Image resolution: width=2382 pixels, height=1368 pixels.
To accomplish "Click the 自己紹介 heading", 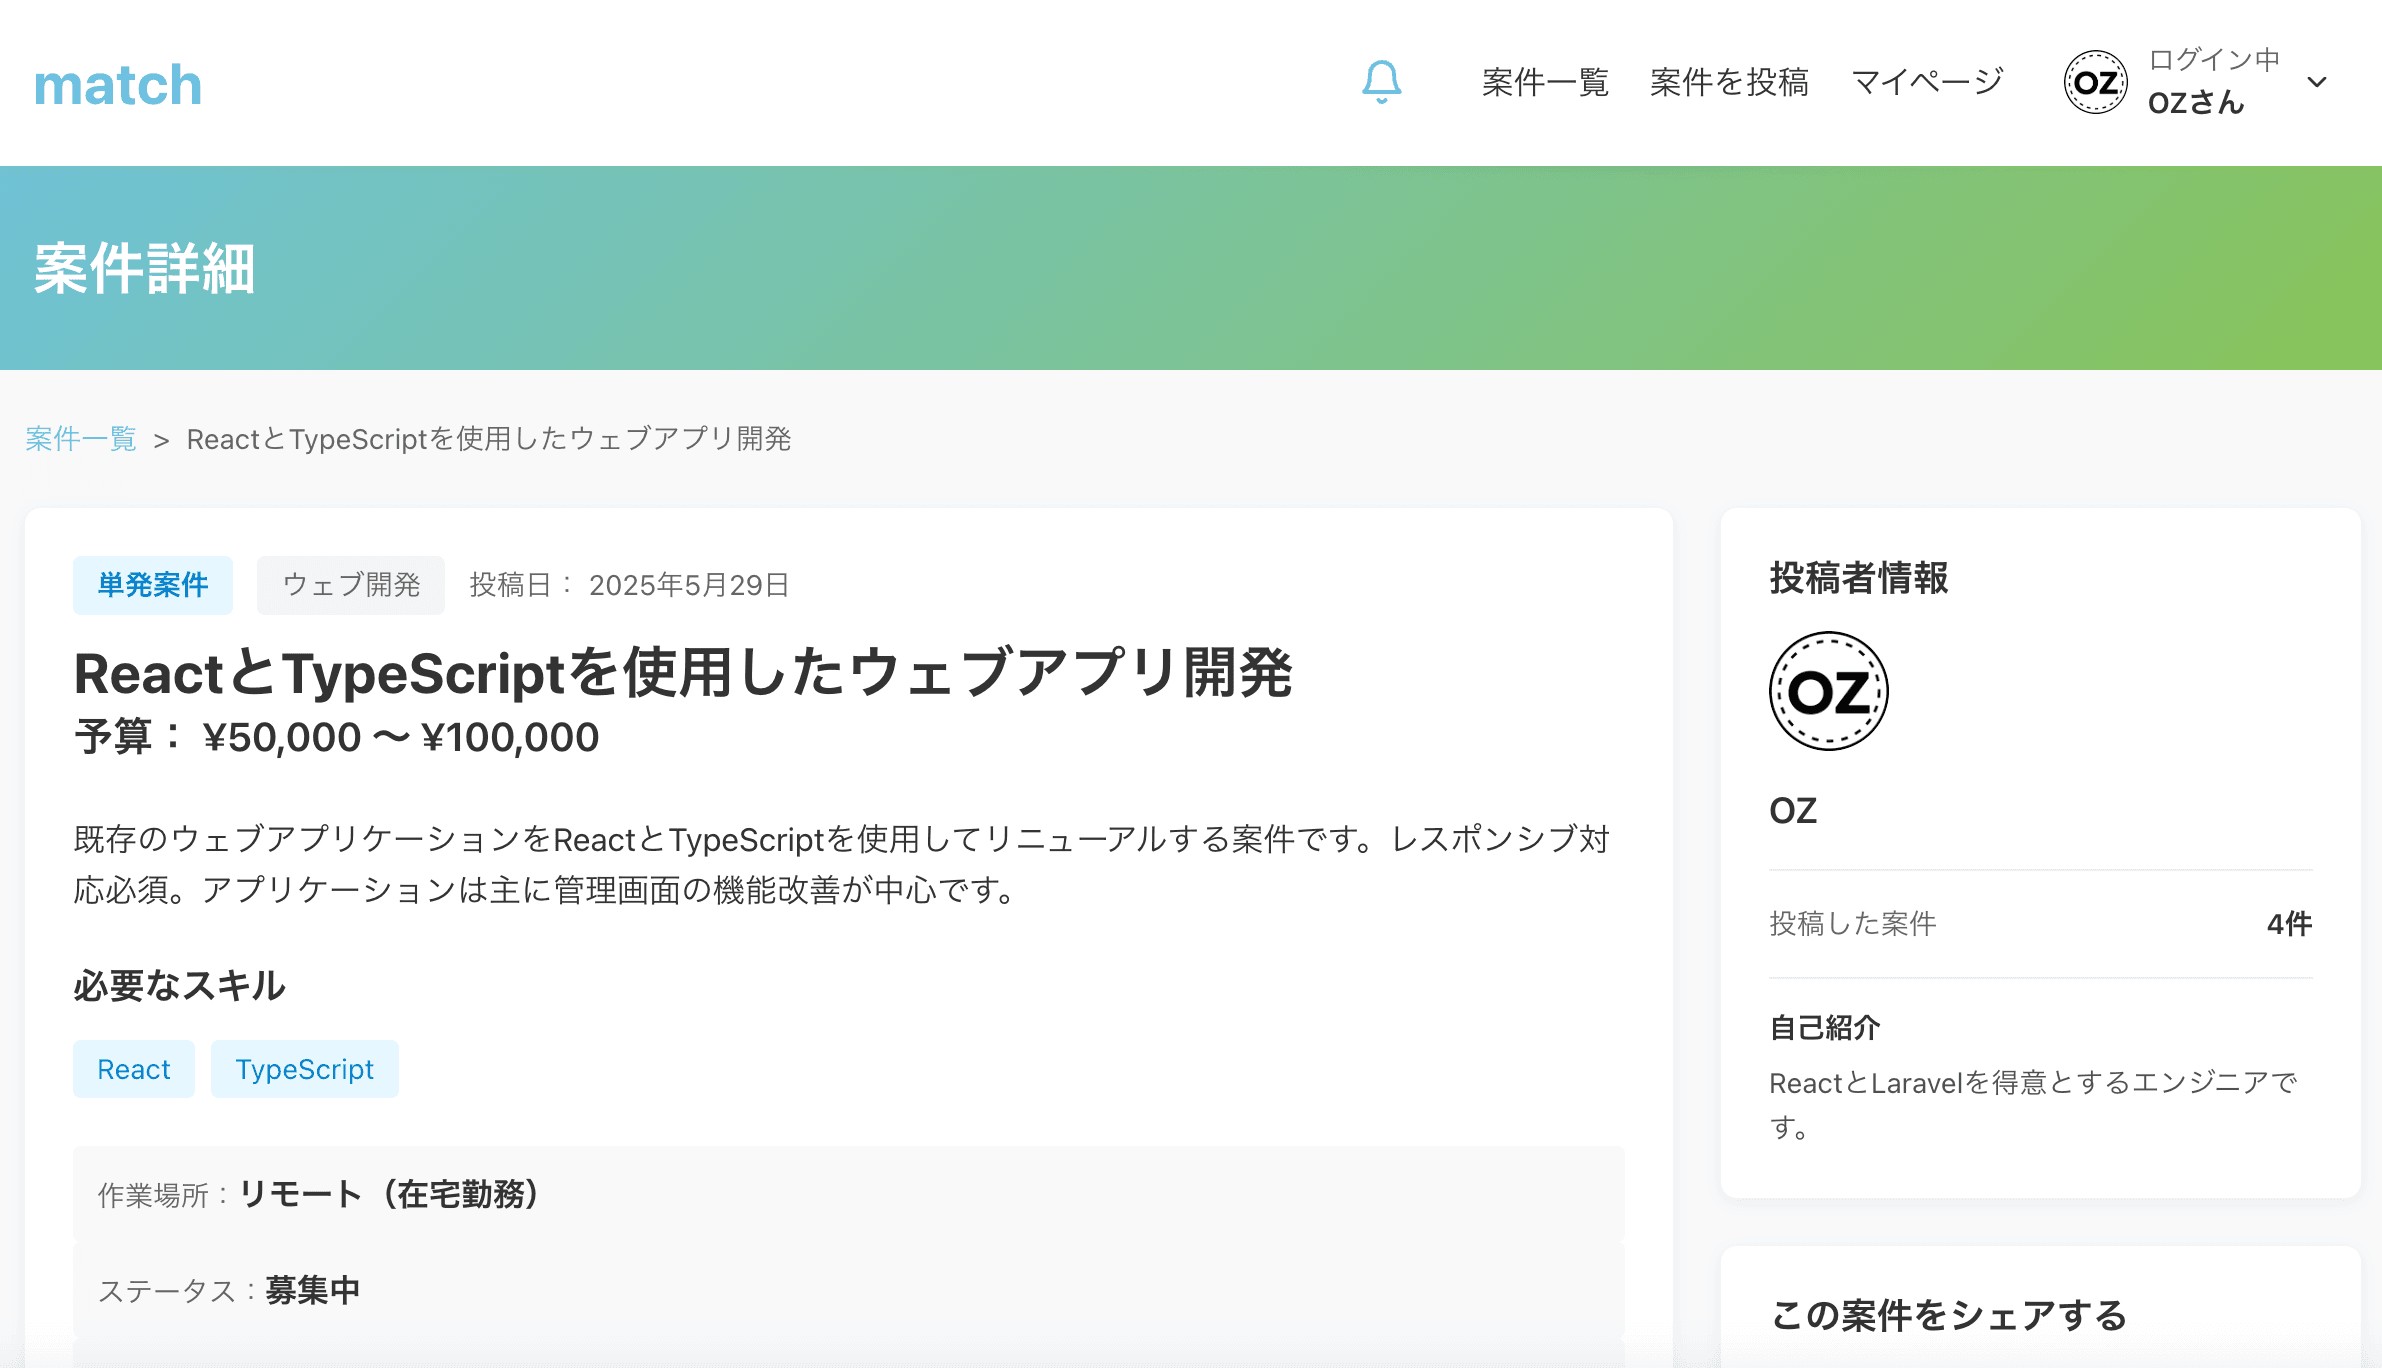I will point(1825,1028).
